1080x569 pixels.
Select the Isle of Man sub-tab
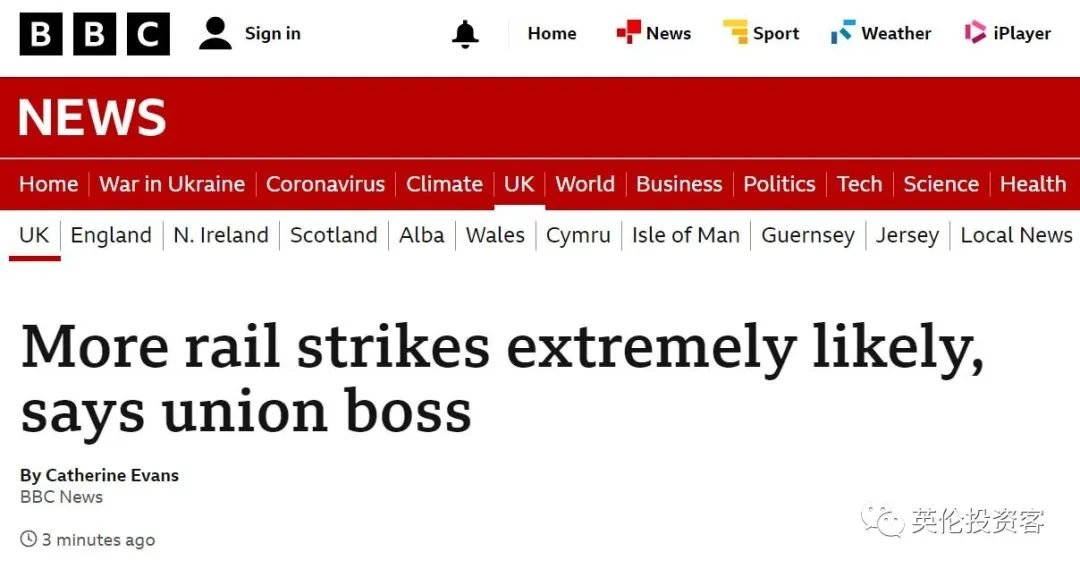tap(686, 235)
